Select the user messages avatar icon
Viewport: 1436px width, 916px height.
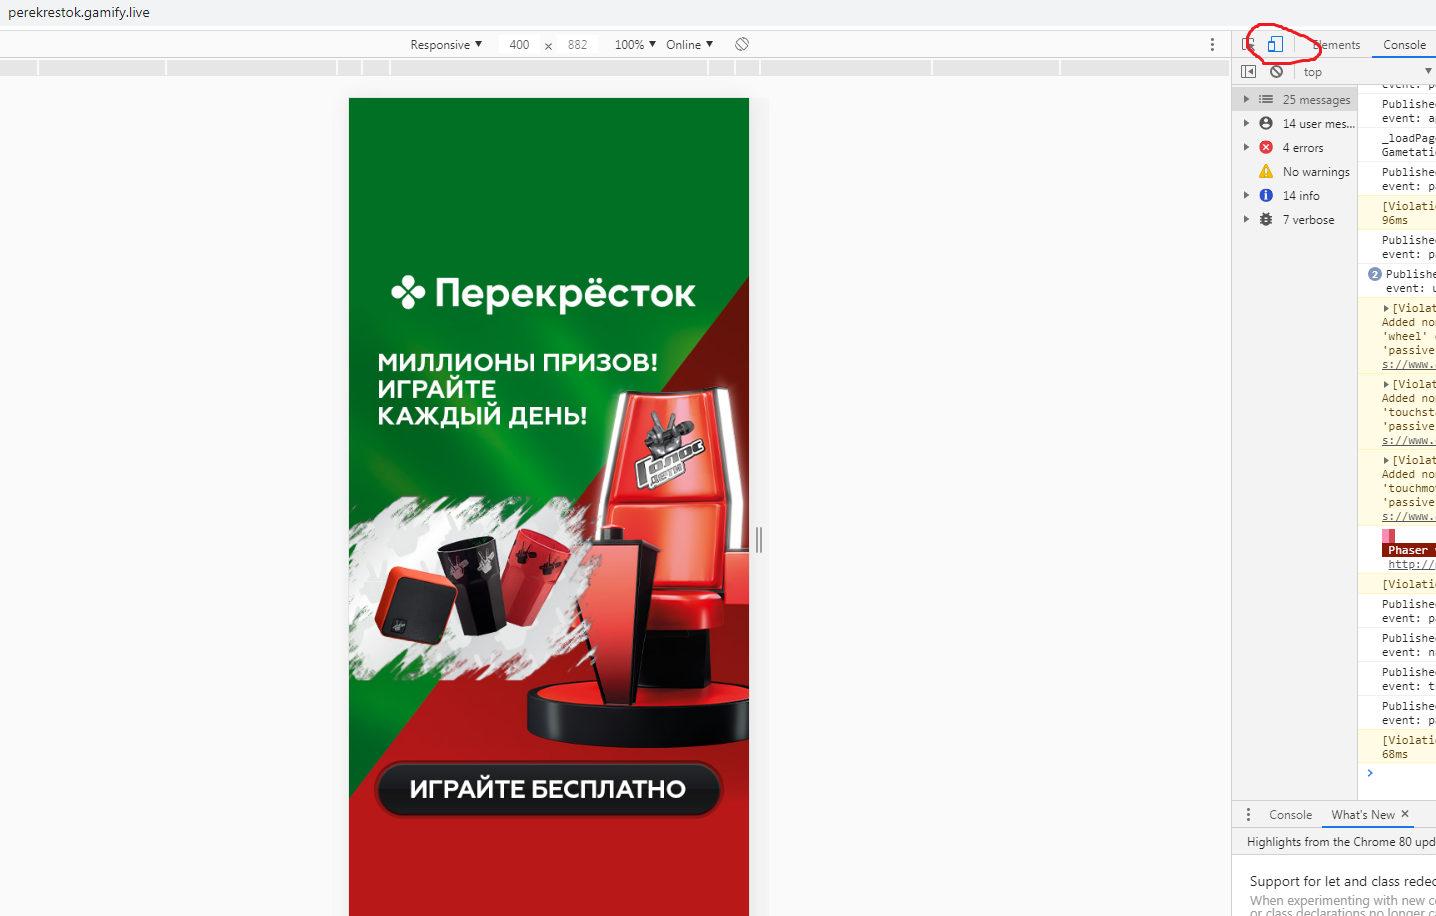point(1266,123)
